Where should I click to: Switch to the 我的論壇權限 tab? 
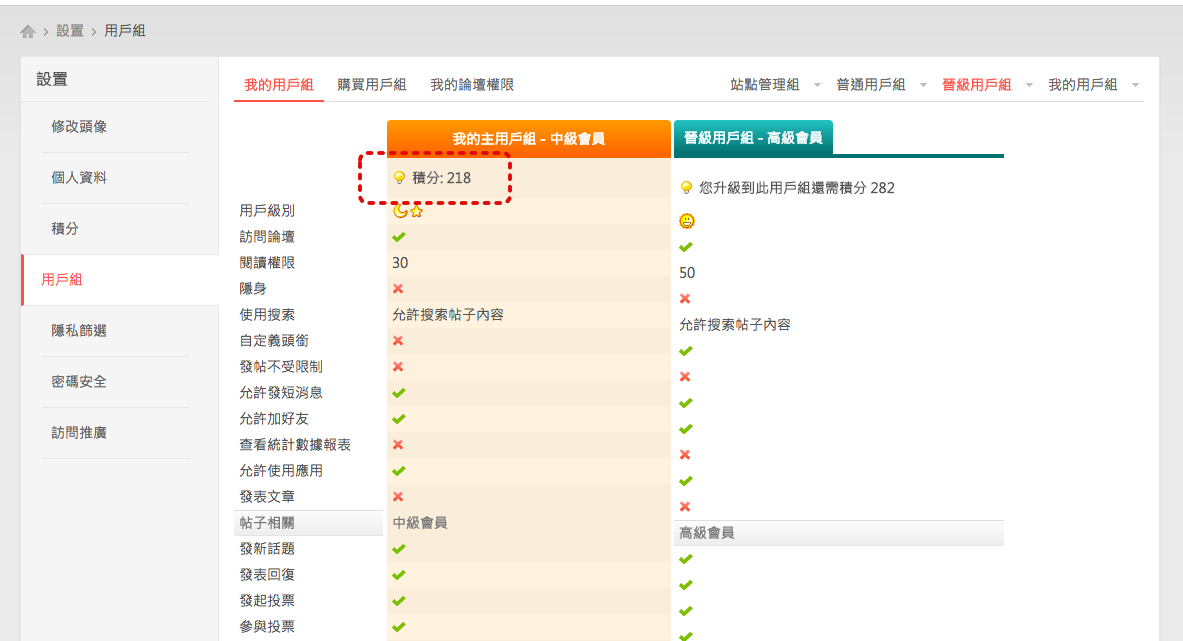pyautogui.click(x=472, y=85)
